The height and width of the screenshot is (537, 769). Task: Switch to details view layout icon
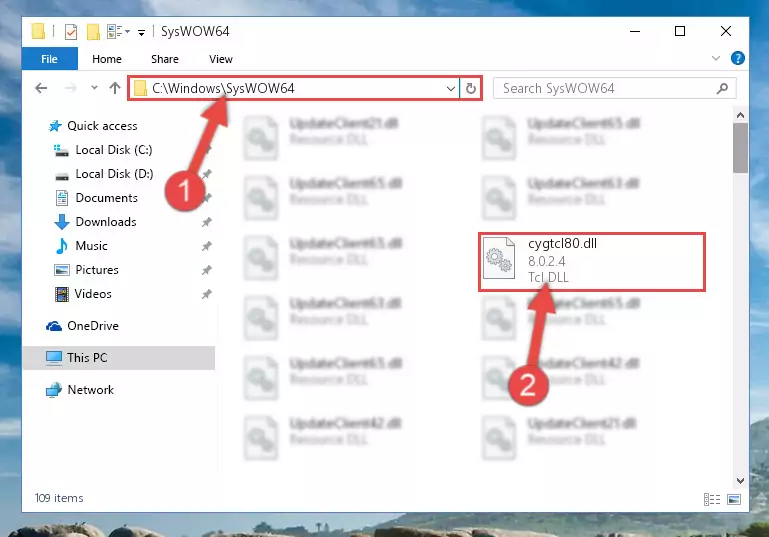(x=712, y=499)
